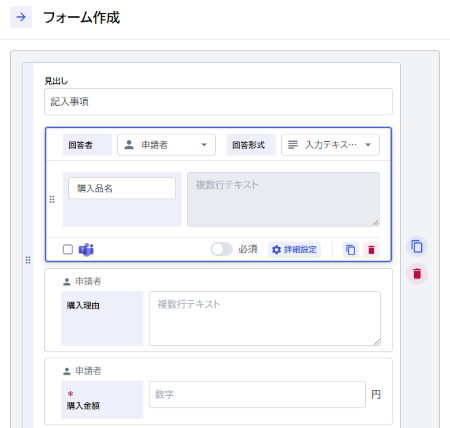This screenshot has width=450, height=428.
Task: Click the 複数行テキスト area for 購入理由
Action: (265, 318)
